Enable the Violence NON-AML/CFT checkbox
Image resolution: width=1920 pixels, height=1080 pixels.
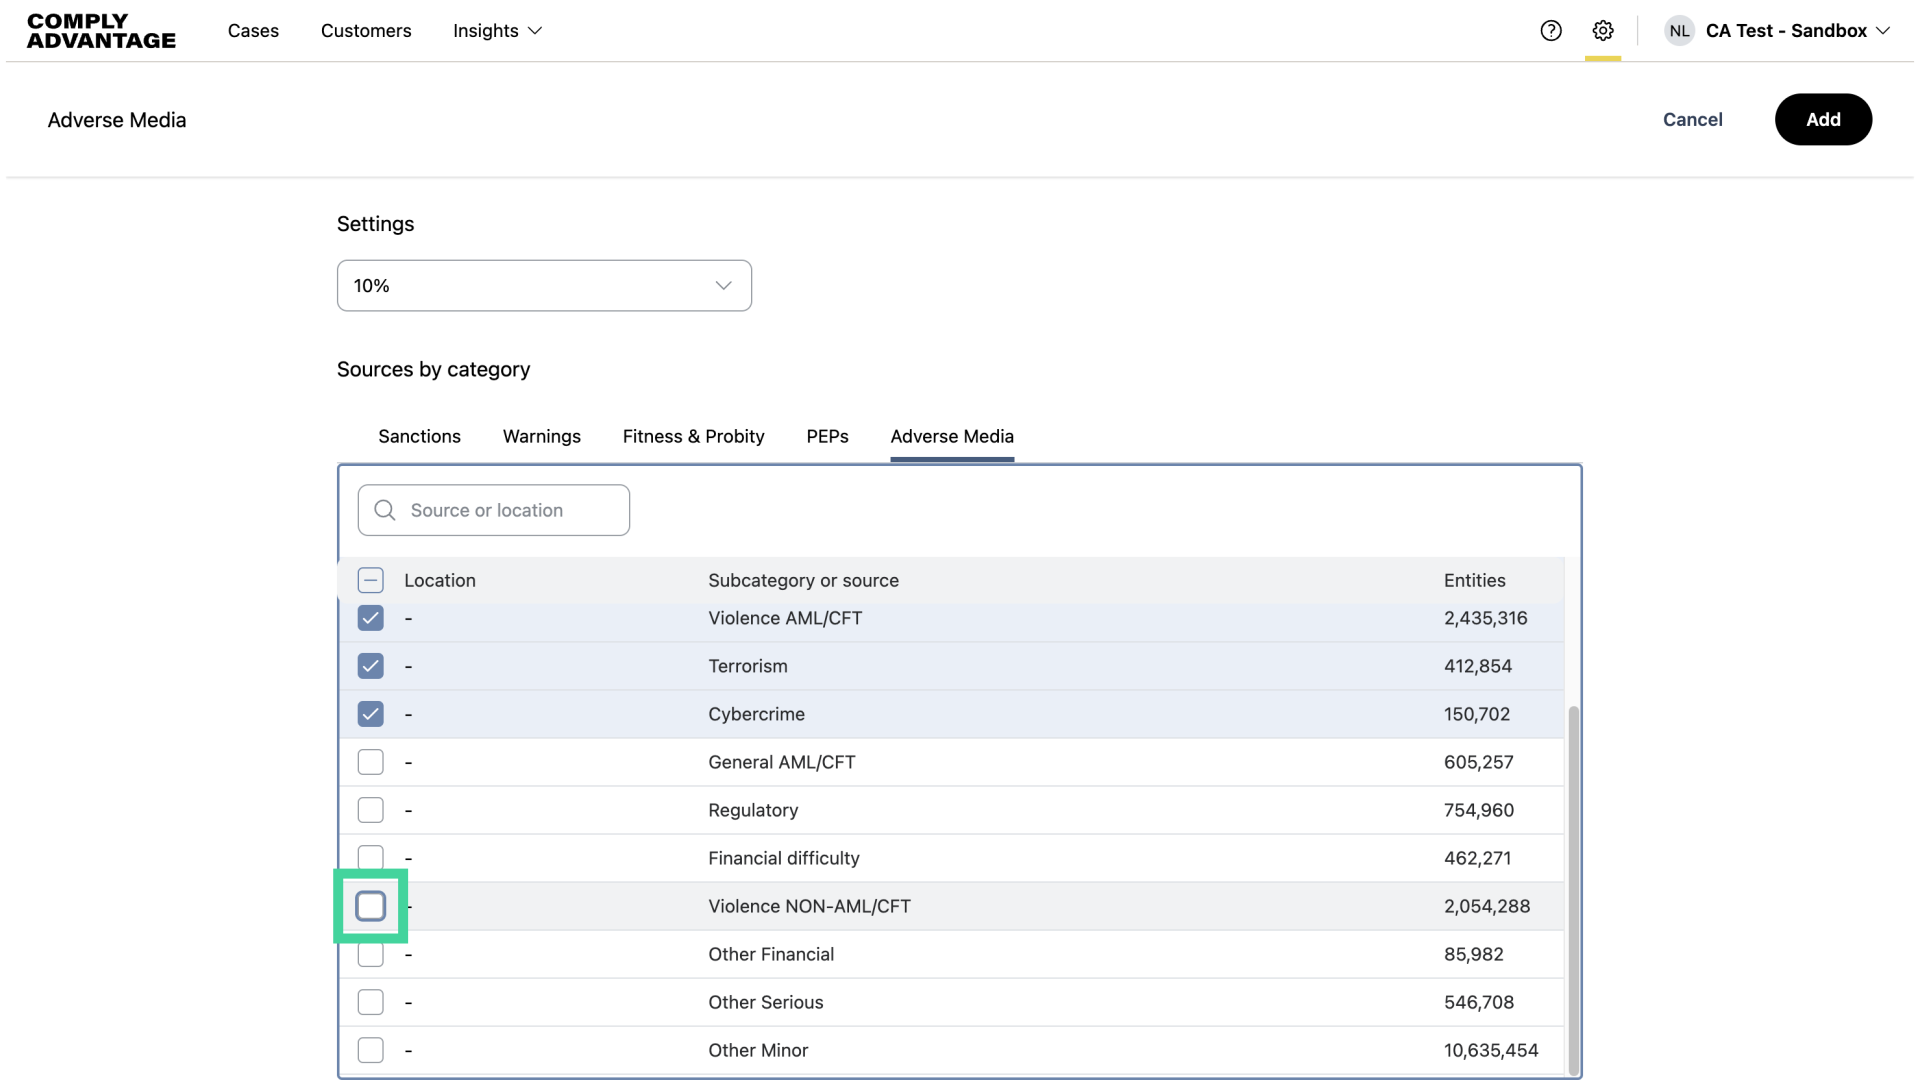coord(370,905)
